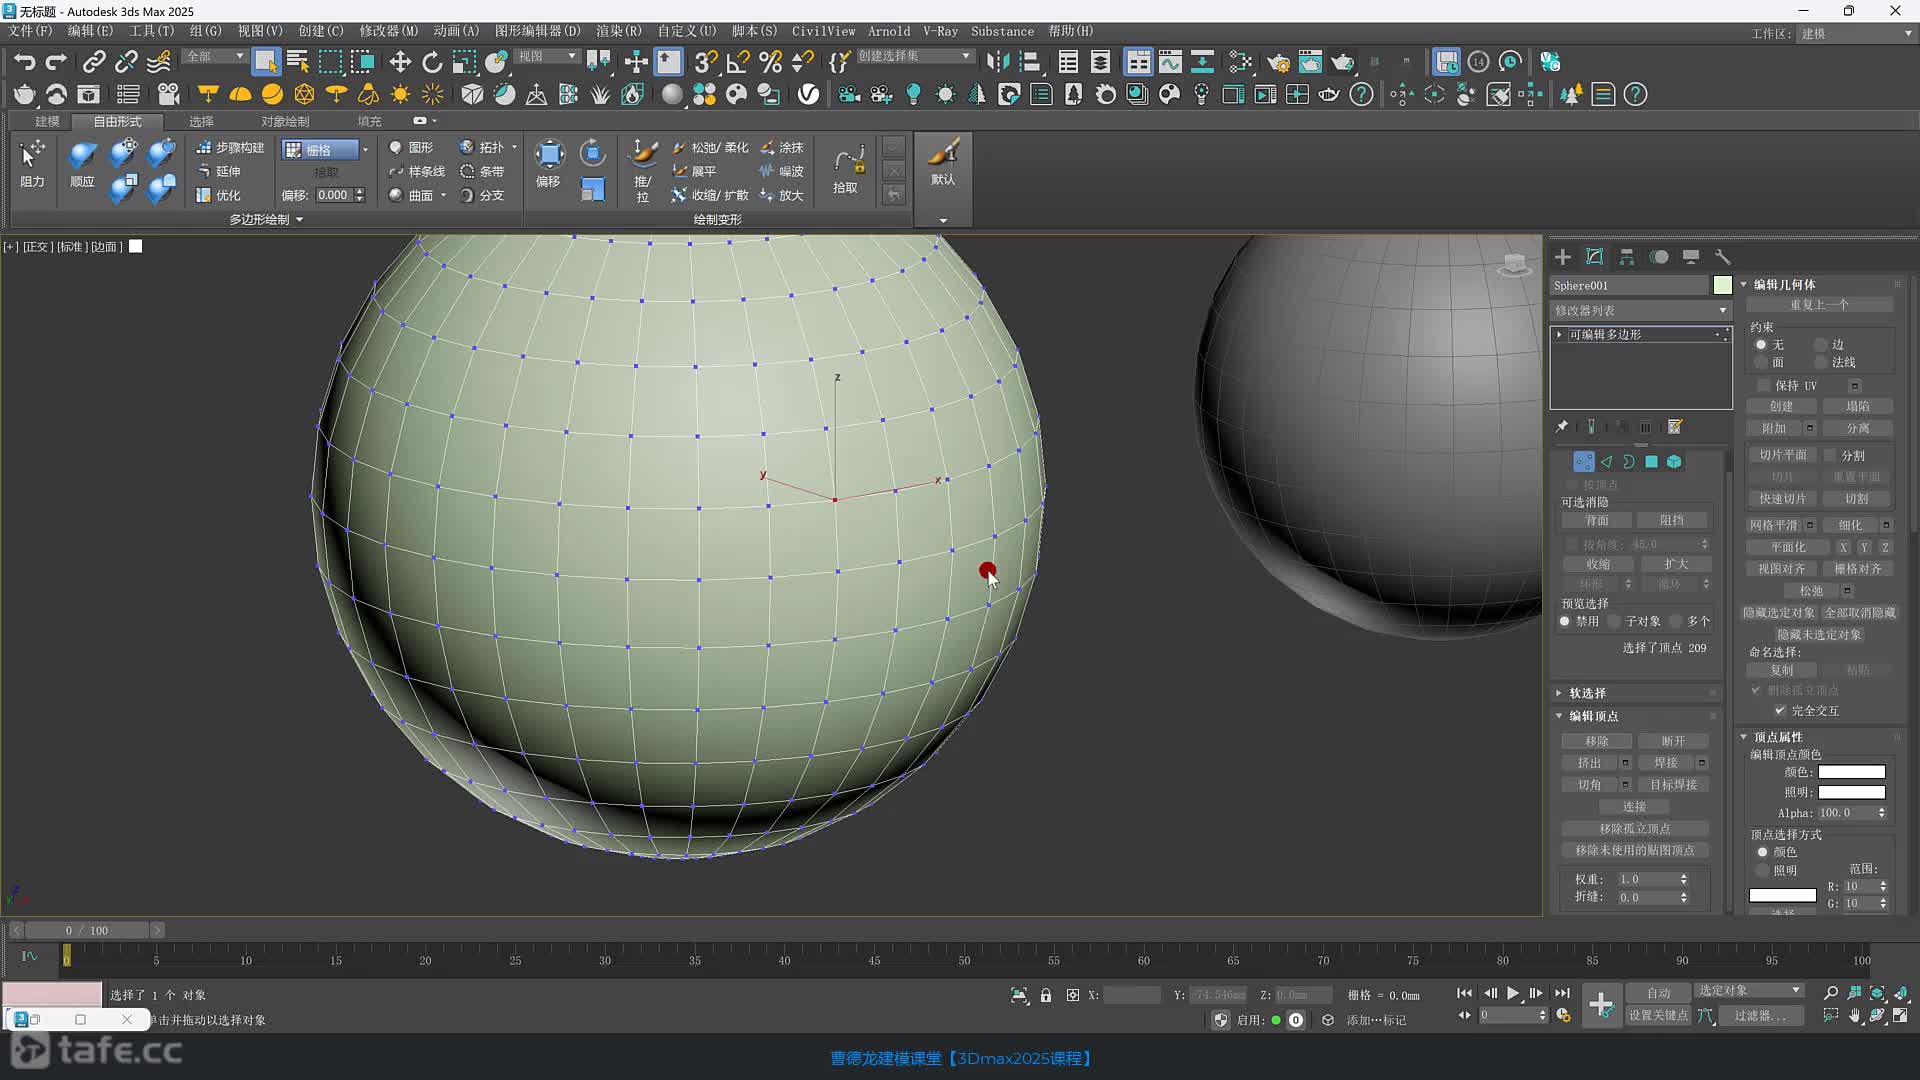This screenshot has height=1080, width=1920.
Task: Expand 可编辑多边形 in modifier stack
Action: coord(1559,335)
